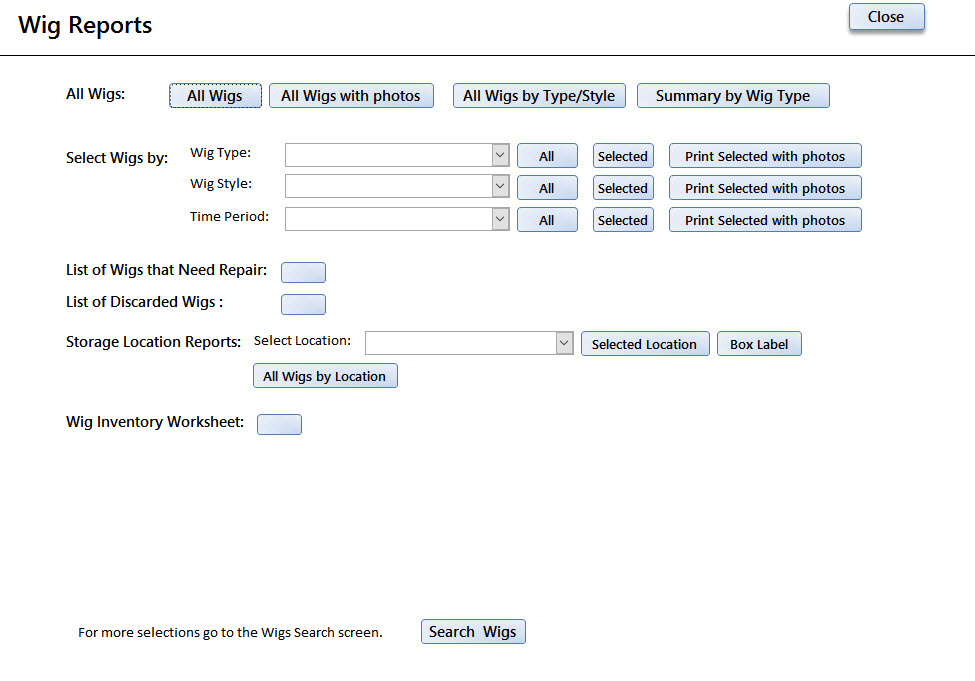Expand the Select Location dropdown
The image size is (975, 681).
(x=564, y=343)
